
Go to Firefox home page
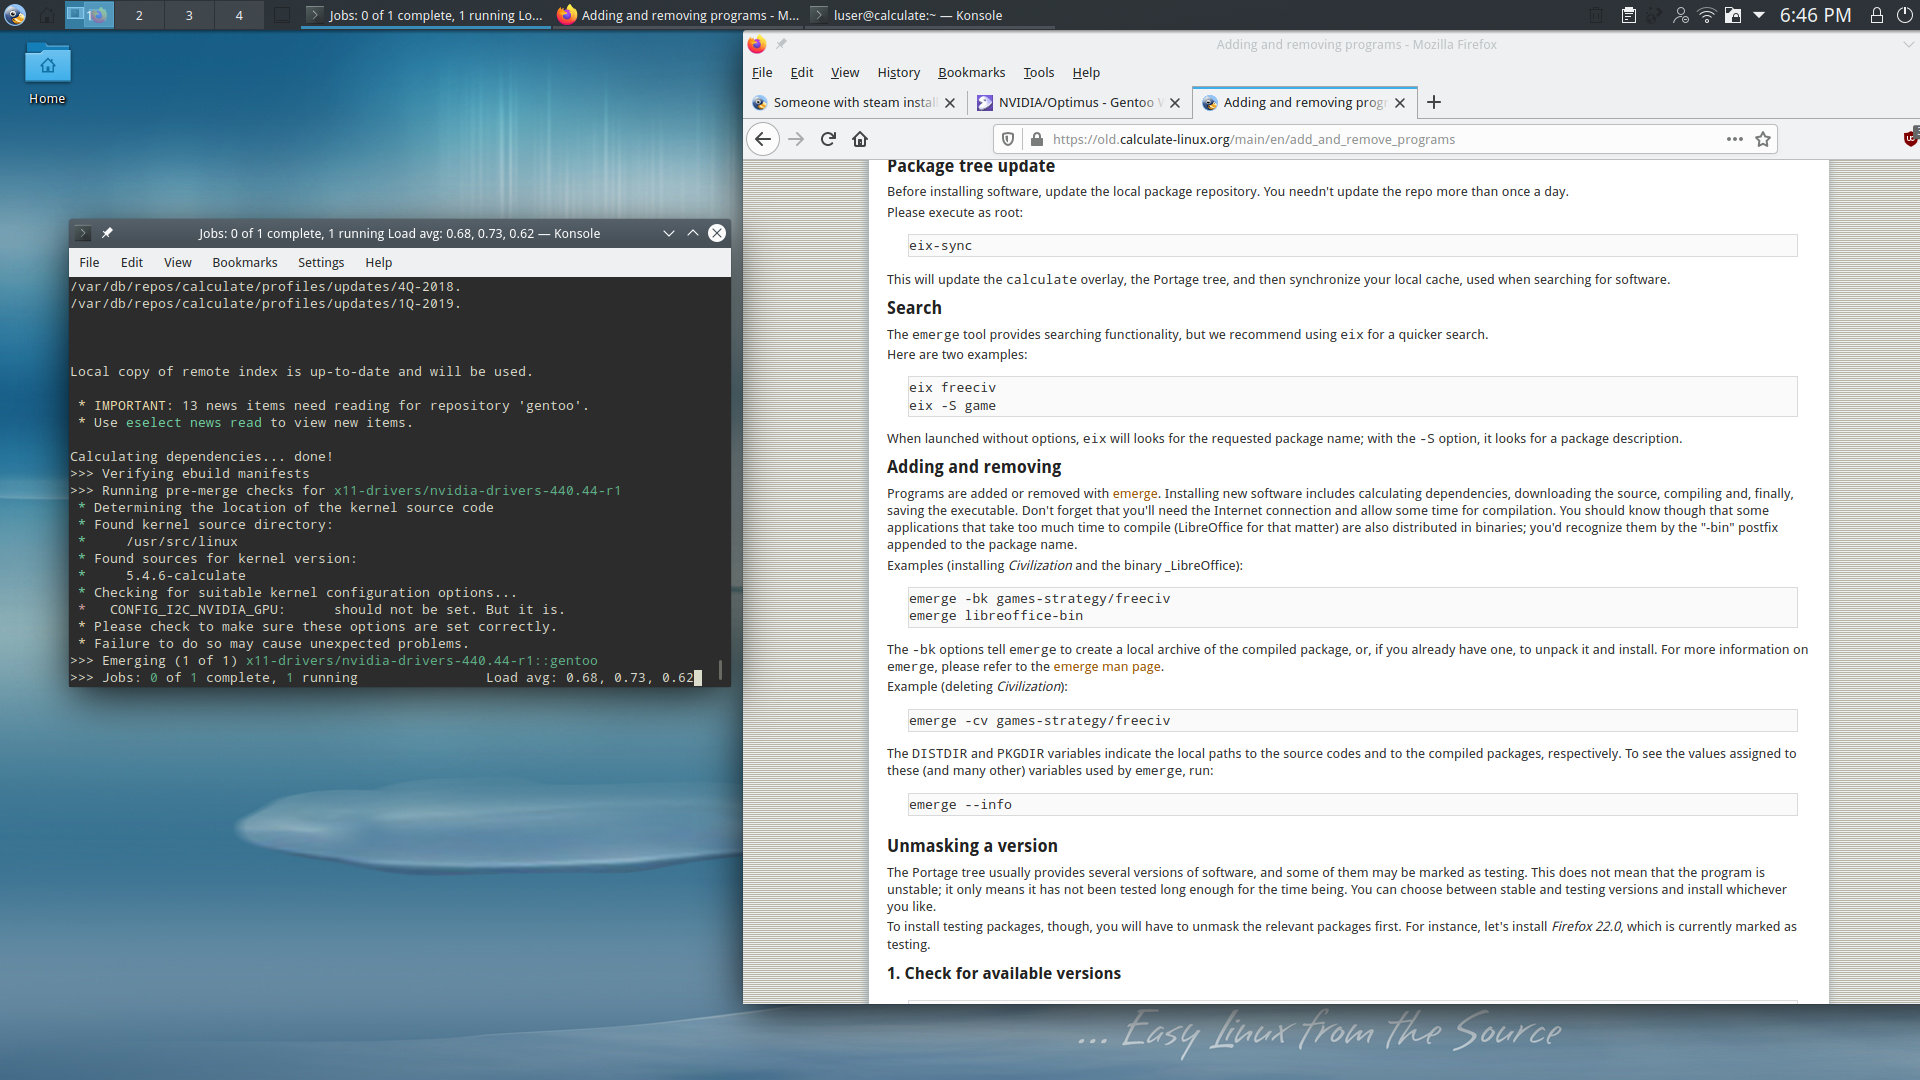click(860, 139)
